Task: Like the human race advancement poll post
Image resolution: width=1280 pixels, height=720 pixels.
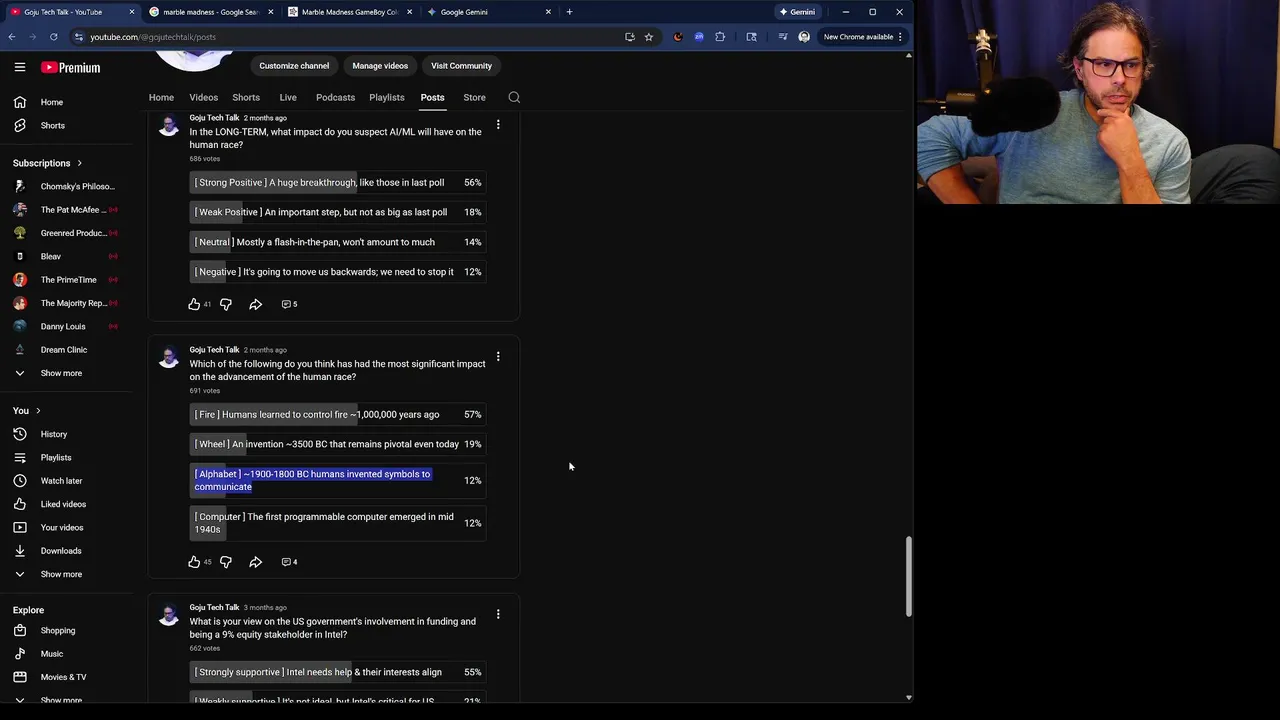Action: [x=194, y=562]
